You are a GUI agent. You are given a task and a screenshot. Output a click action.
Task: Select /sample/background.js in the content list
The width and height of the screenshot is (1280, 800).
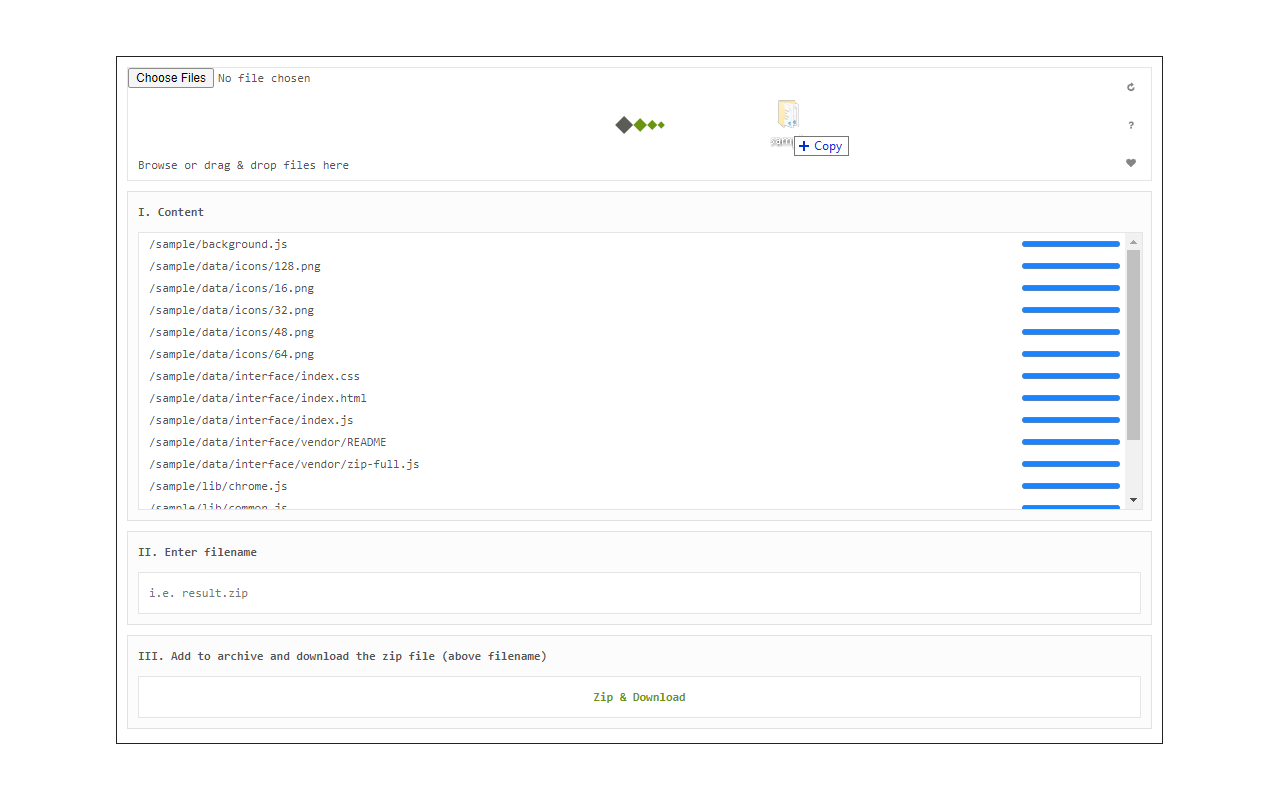(x=218, y=244)
